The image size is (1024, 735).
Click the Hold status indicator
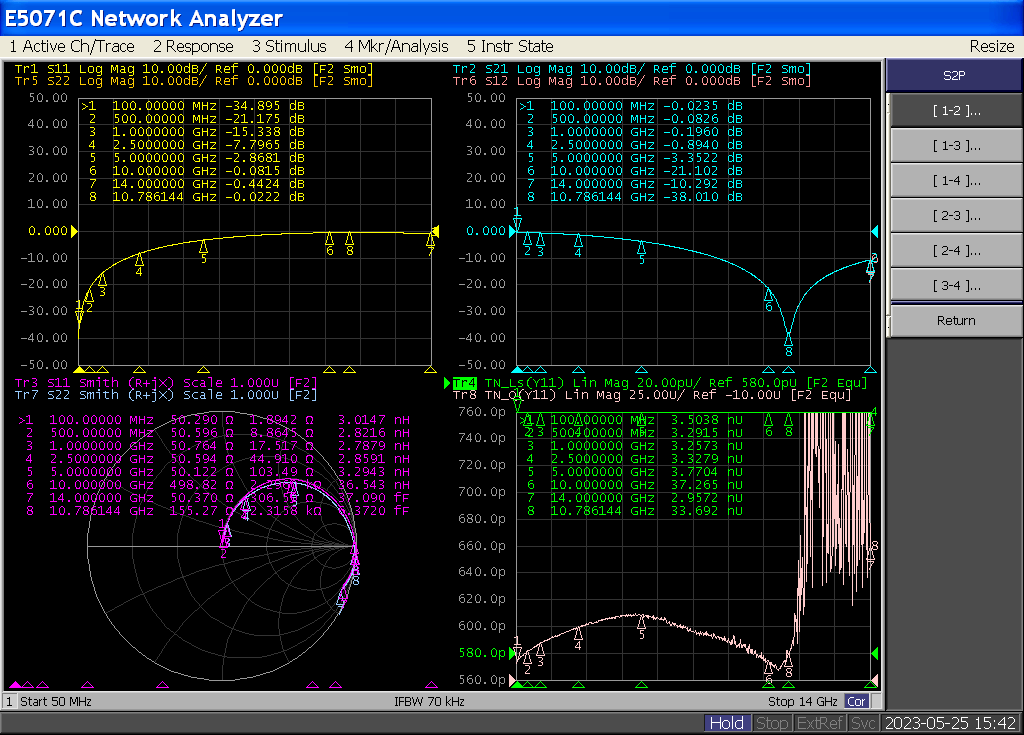[726, 723]
